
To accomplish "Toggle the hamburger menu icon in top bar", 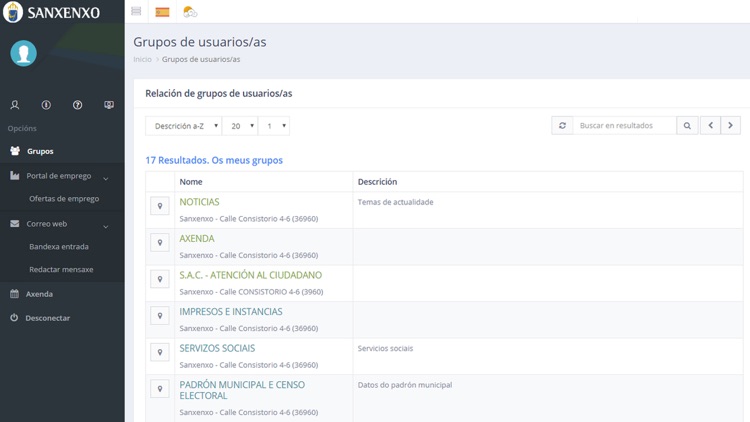I will point(136,11).
